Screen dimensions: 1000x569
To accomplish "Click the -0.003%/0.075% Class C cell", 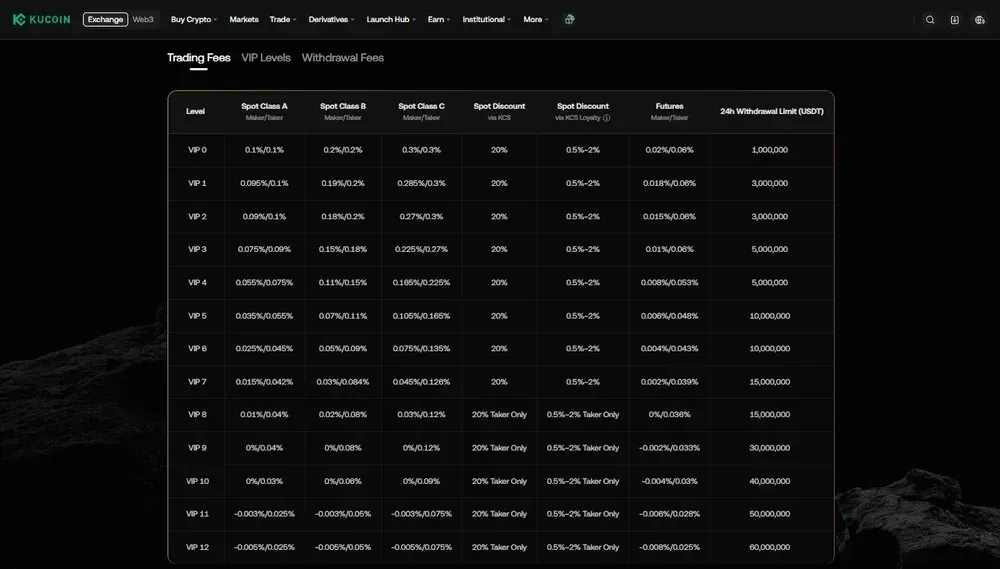I will pos(421,514).
